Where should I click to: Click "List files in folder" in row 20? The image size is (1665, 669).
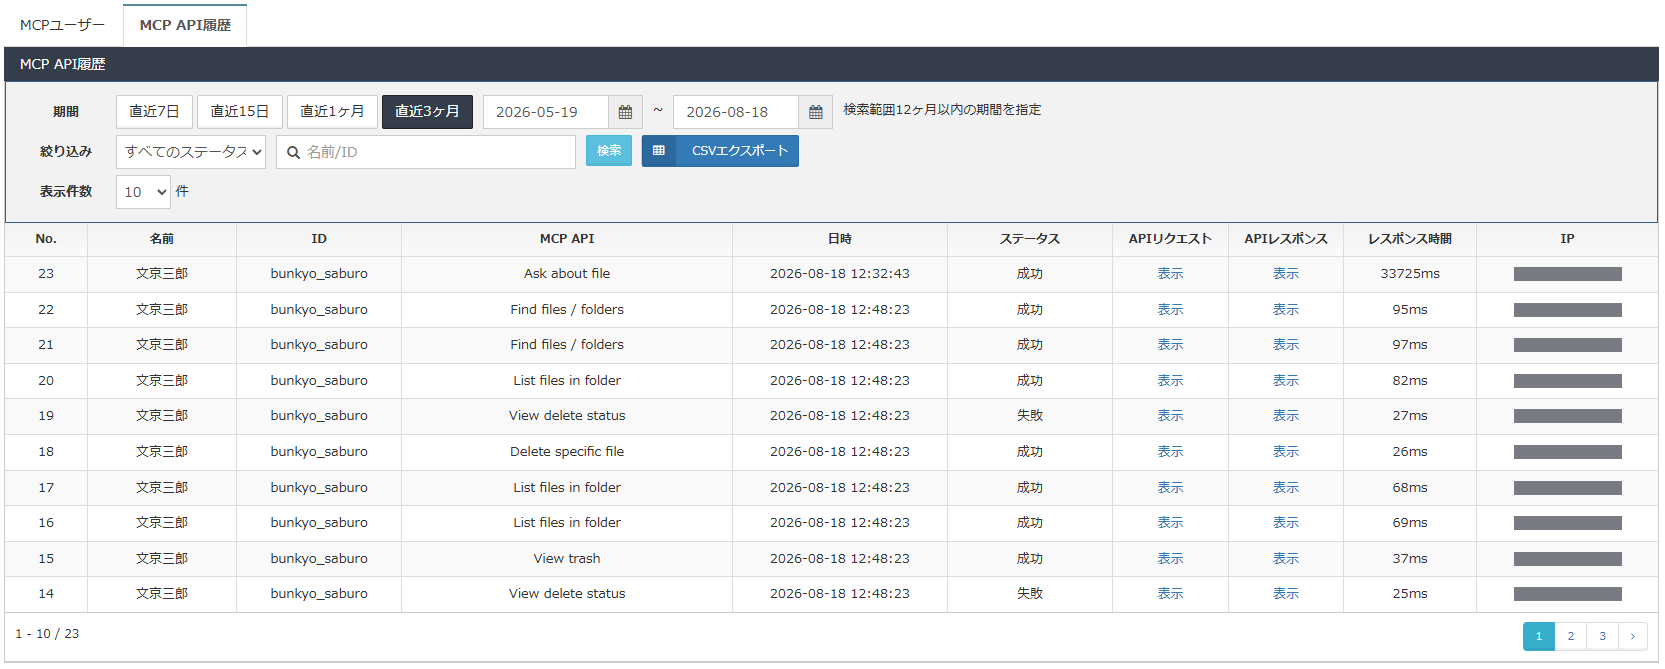(567, 381)
